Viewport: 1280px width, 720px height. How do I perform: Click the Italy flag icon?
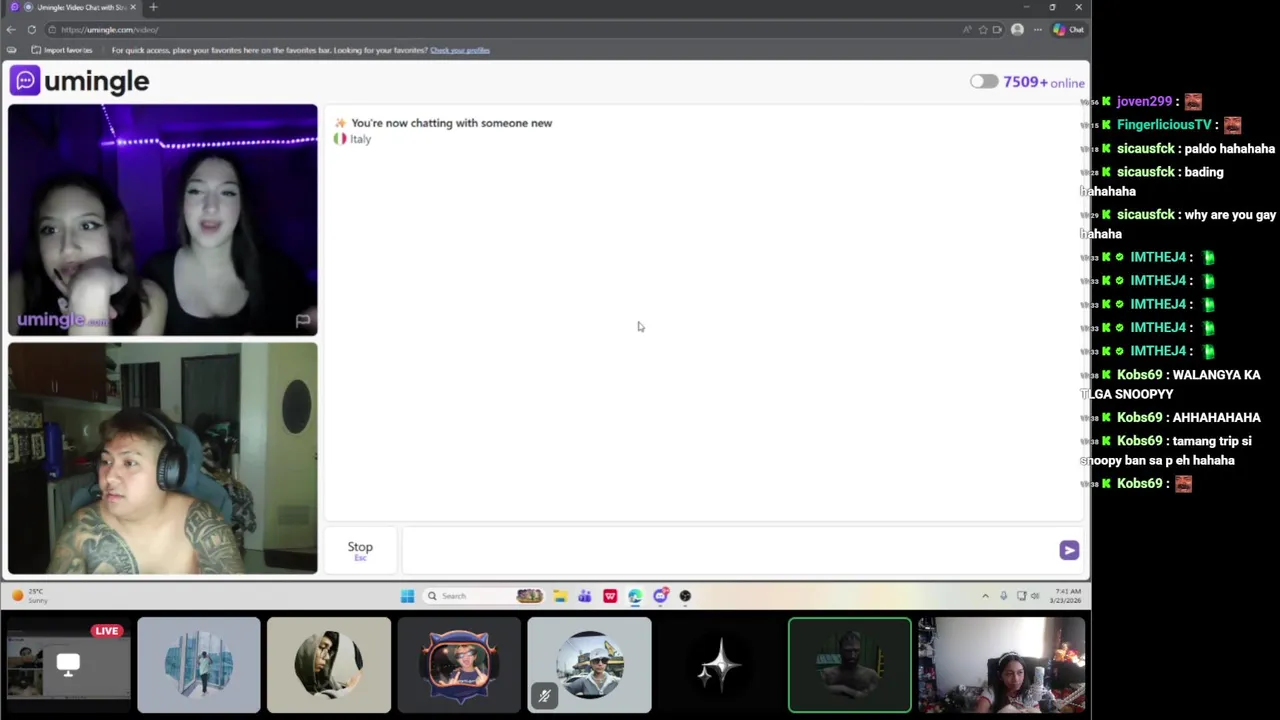click(340, 139)
